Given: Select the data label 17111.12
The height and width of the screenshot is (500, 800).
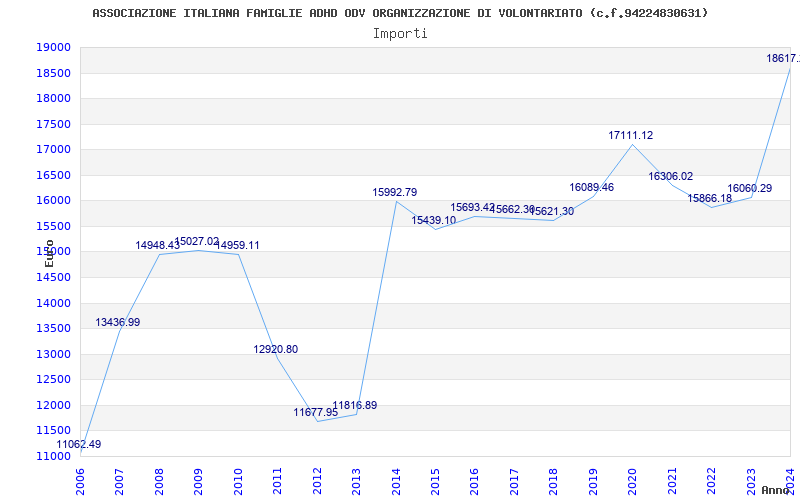Looking at the screenshot, I should click(x=630, y=136).
